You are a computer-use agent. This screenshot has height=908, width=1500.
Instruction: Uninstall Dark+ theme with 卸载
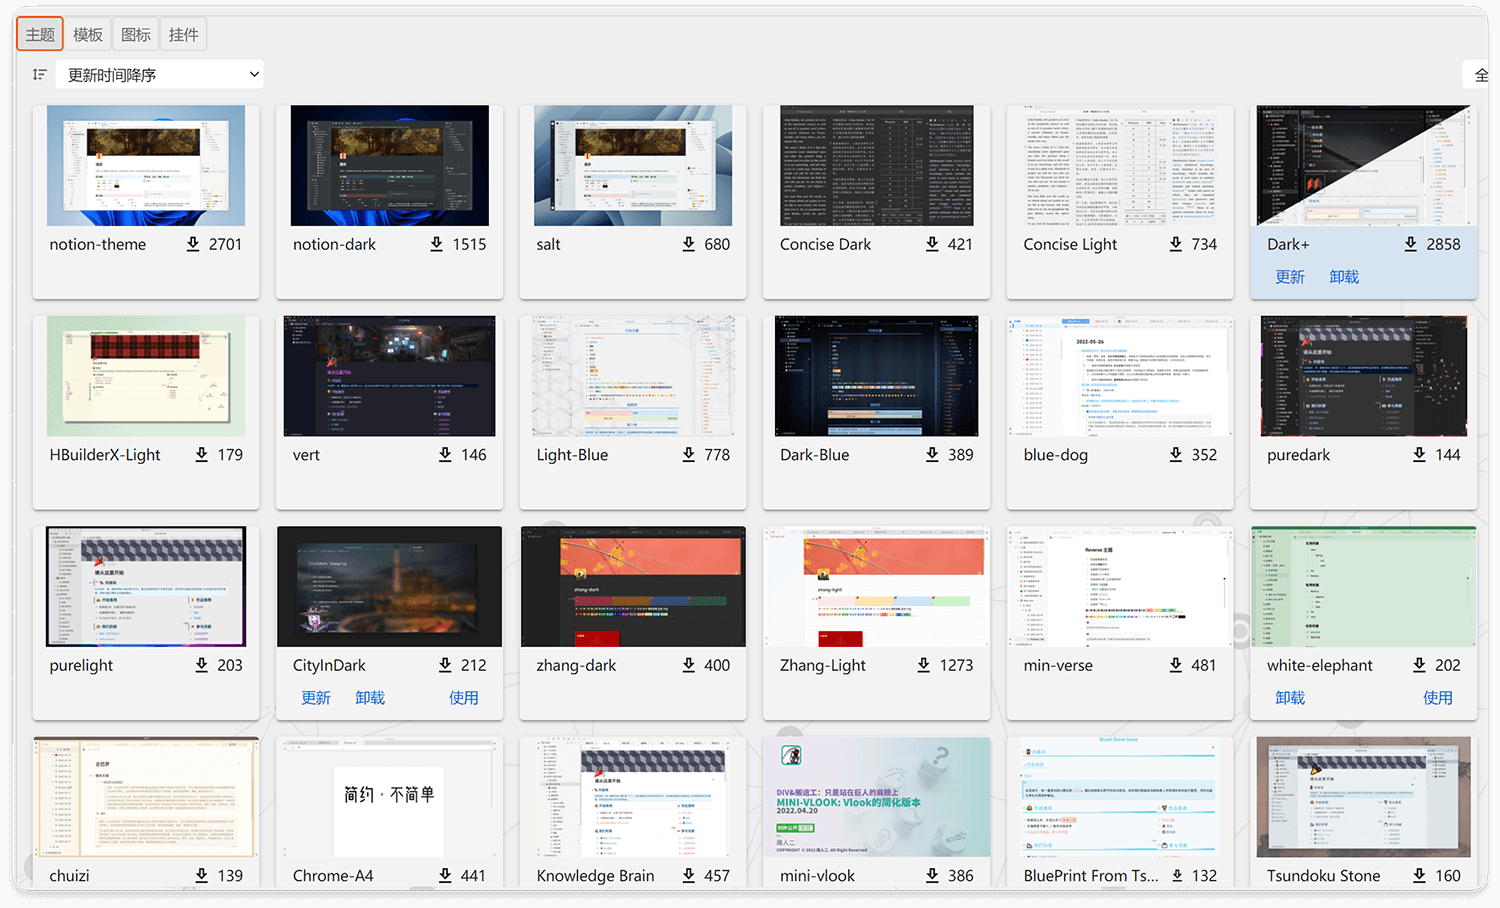point(1344,277)
